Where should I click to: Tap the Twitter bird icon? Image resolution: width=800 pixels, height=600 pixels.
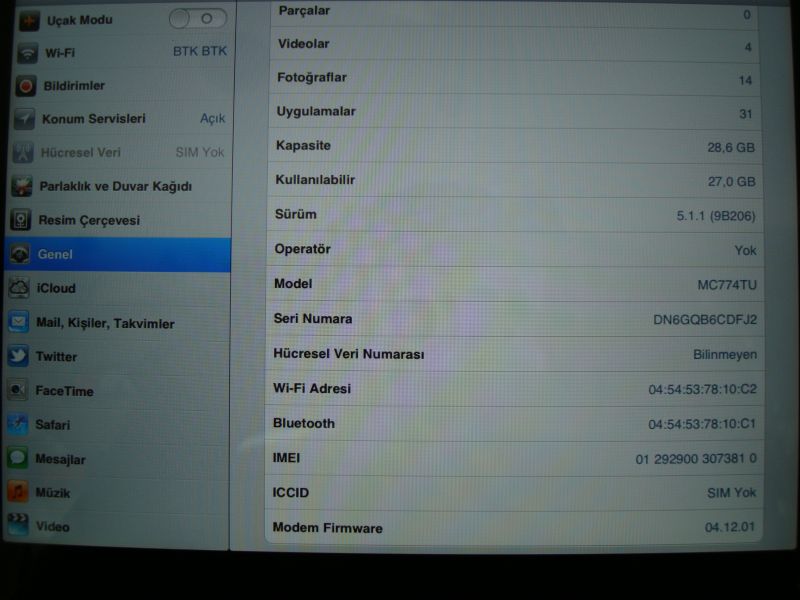(18, 356)
